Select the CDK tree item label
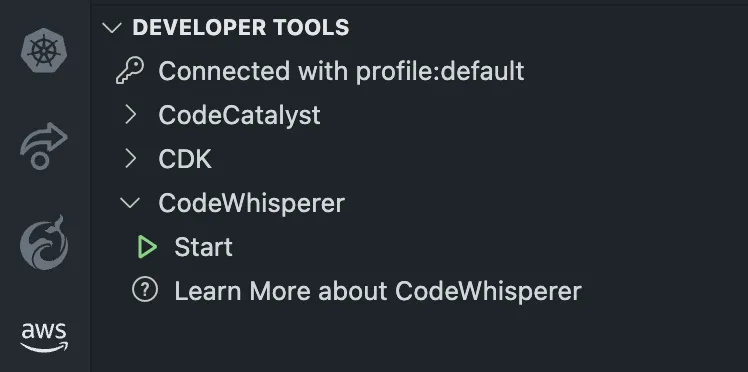This screenshot has height=372, width=748. tap(185, 159)
